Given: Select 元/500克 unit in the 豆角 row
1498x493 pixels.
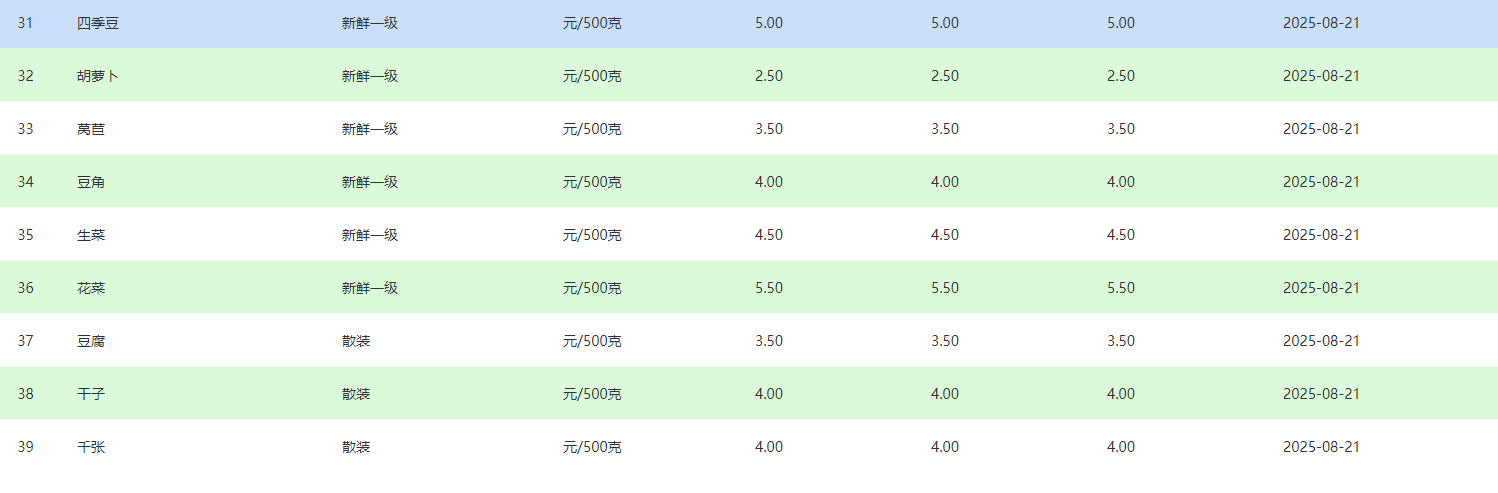Looking at the screenshot, I should pyautogui.click(x=592, y=182).
